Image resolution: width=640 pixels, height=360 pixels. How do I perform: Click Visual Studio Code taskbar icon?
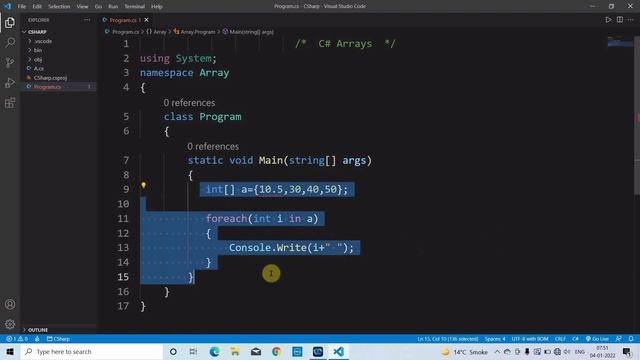click(x=338, y=351)
